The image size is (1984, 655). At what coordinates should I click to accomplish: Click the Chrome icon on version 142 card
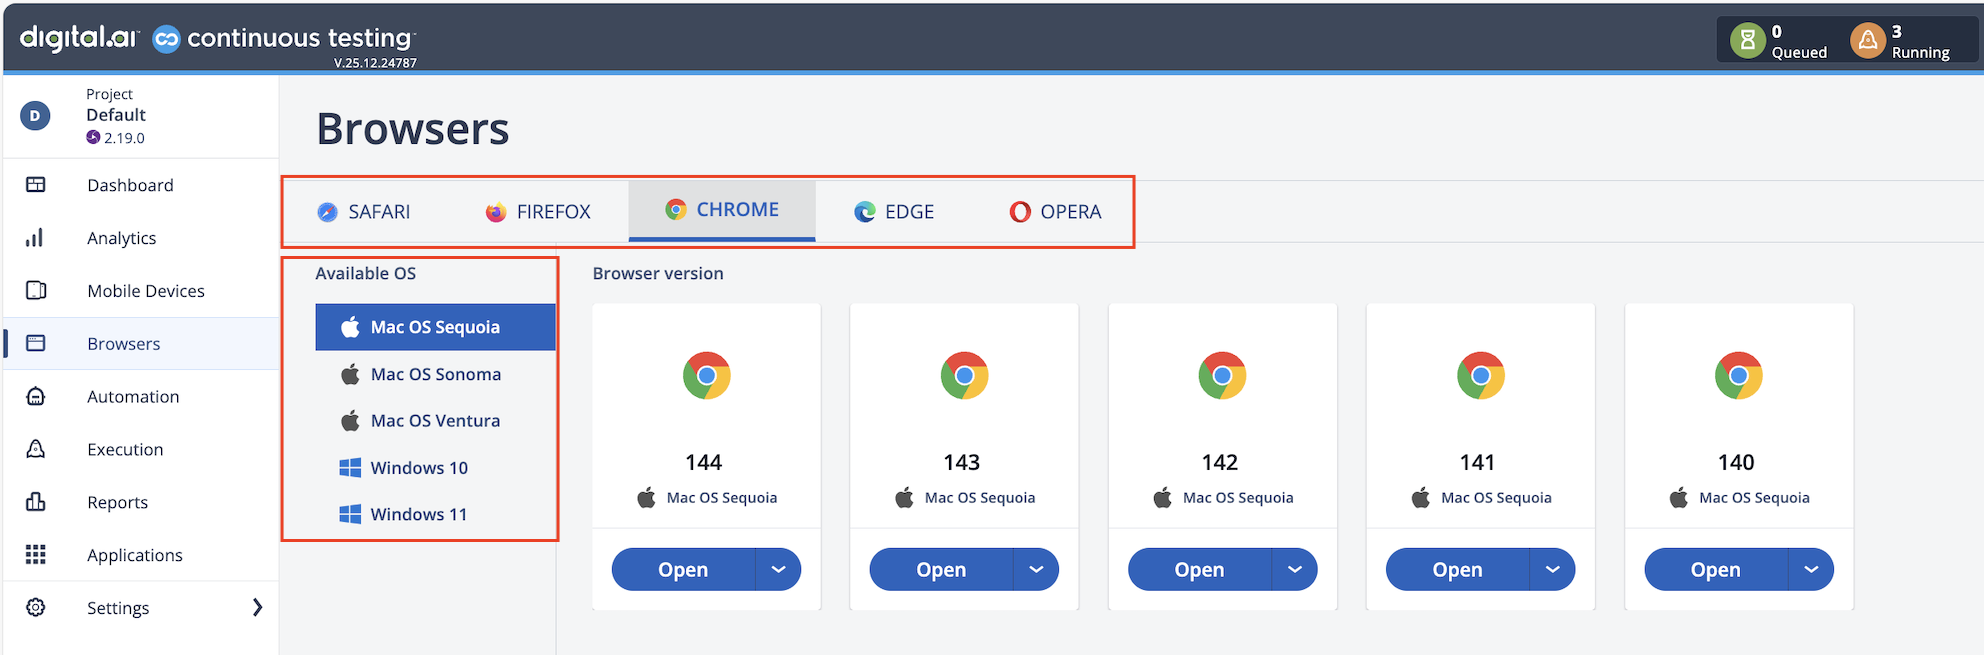1223,376
